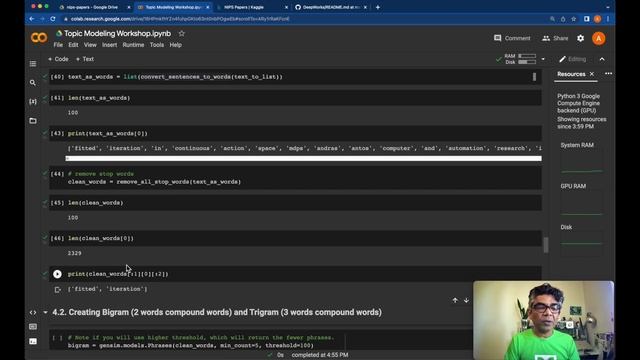The height and width of the screenshot is (360, 640).
Task: Move the section cell up
Action: coord(455,300)
